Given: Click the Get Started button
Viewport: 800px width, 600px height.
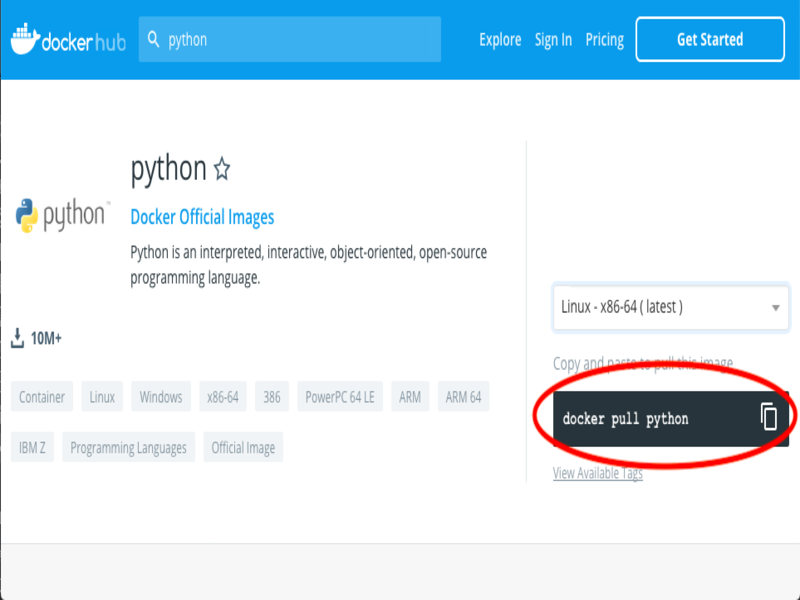Looking at the screenshot, I should [710, 39].
